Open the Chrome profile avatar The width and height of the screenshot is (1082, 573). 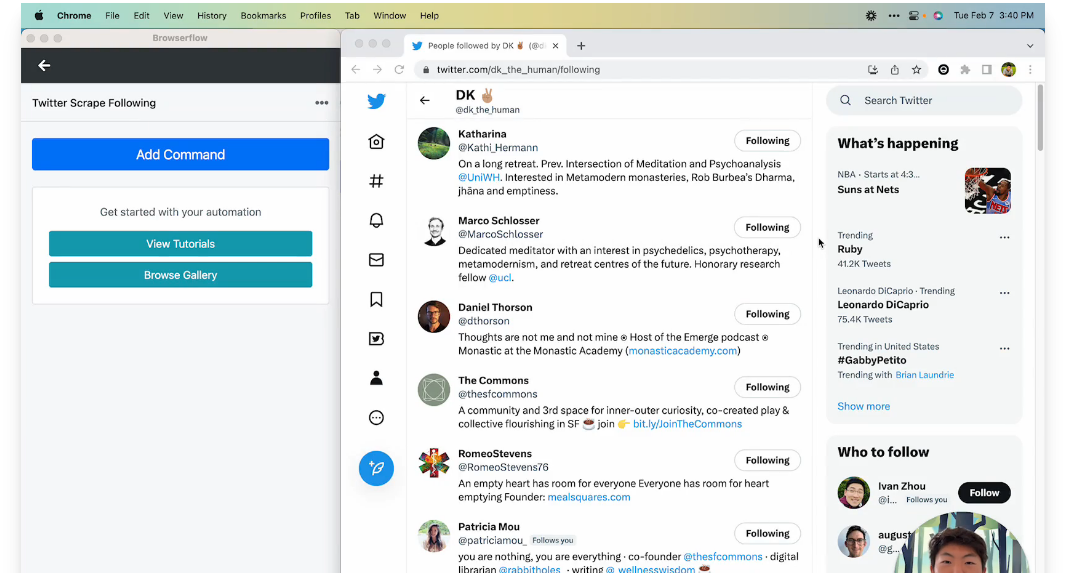(x=1008, y=69)
